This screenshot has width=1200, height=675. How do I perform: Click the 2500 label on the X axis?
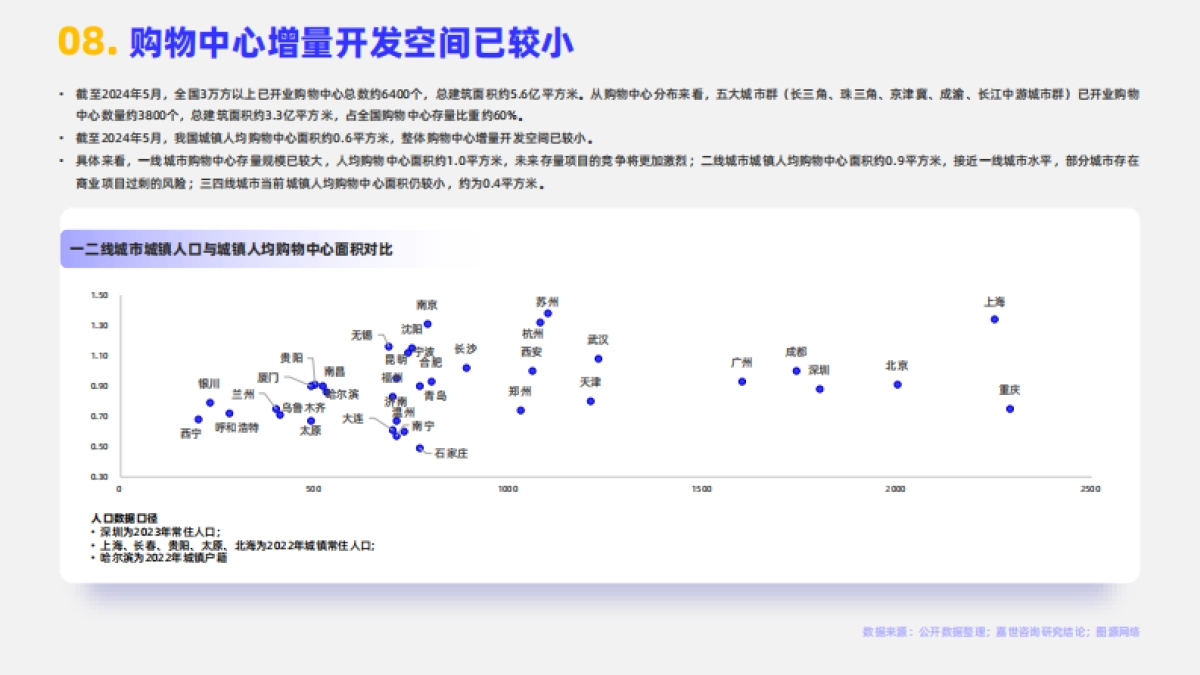(1090, 489)
